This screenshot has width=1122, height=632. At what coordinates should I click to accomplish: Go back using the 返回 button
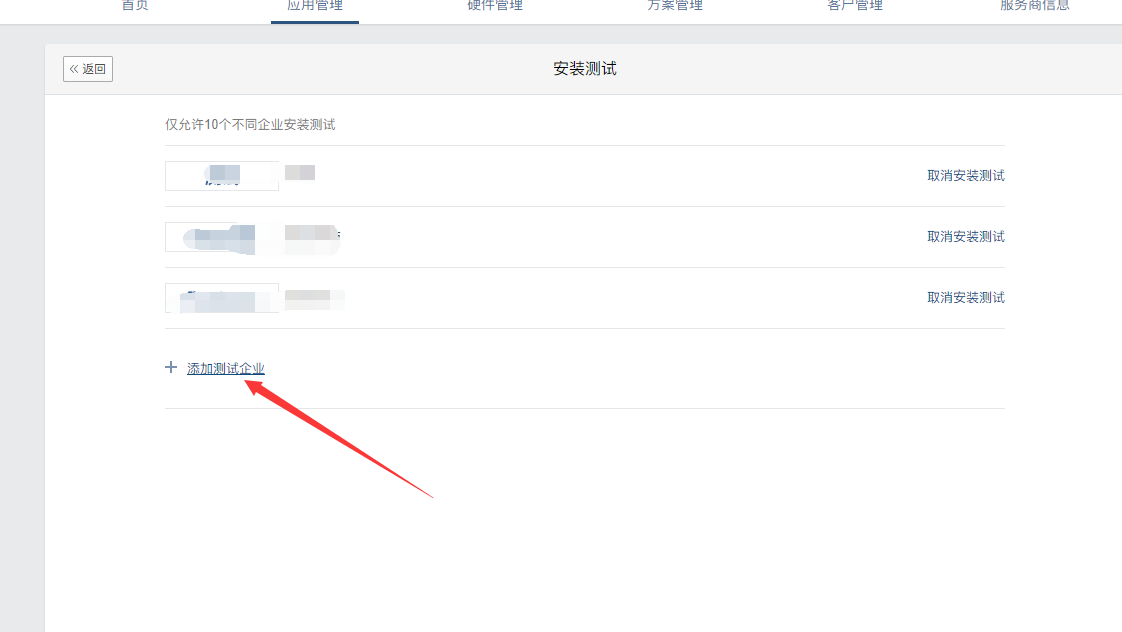pyautogui.click(x=88, y=69)
